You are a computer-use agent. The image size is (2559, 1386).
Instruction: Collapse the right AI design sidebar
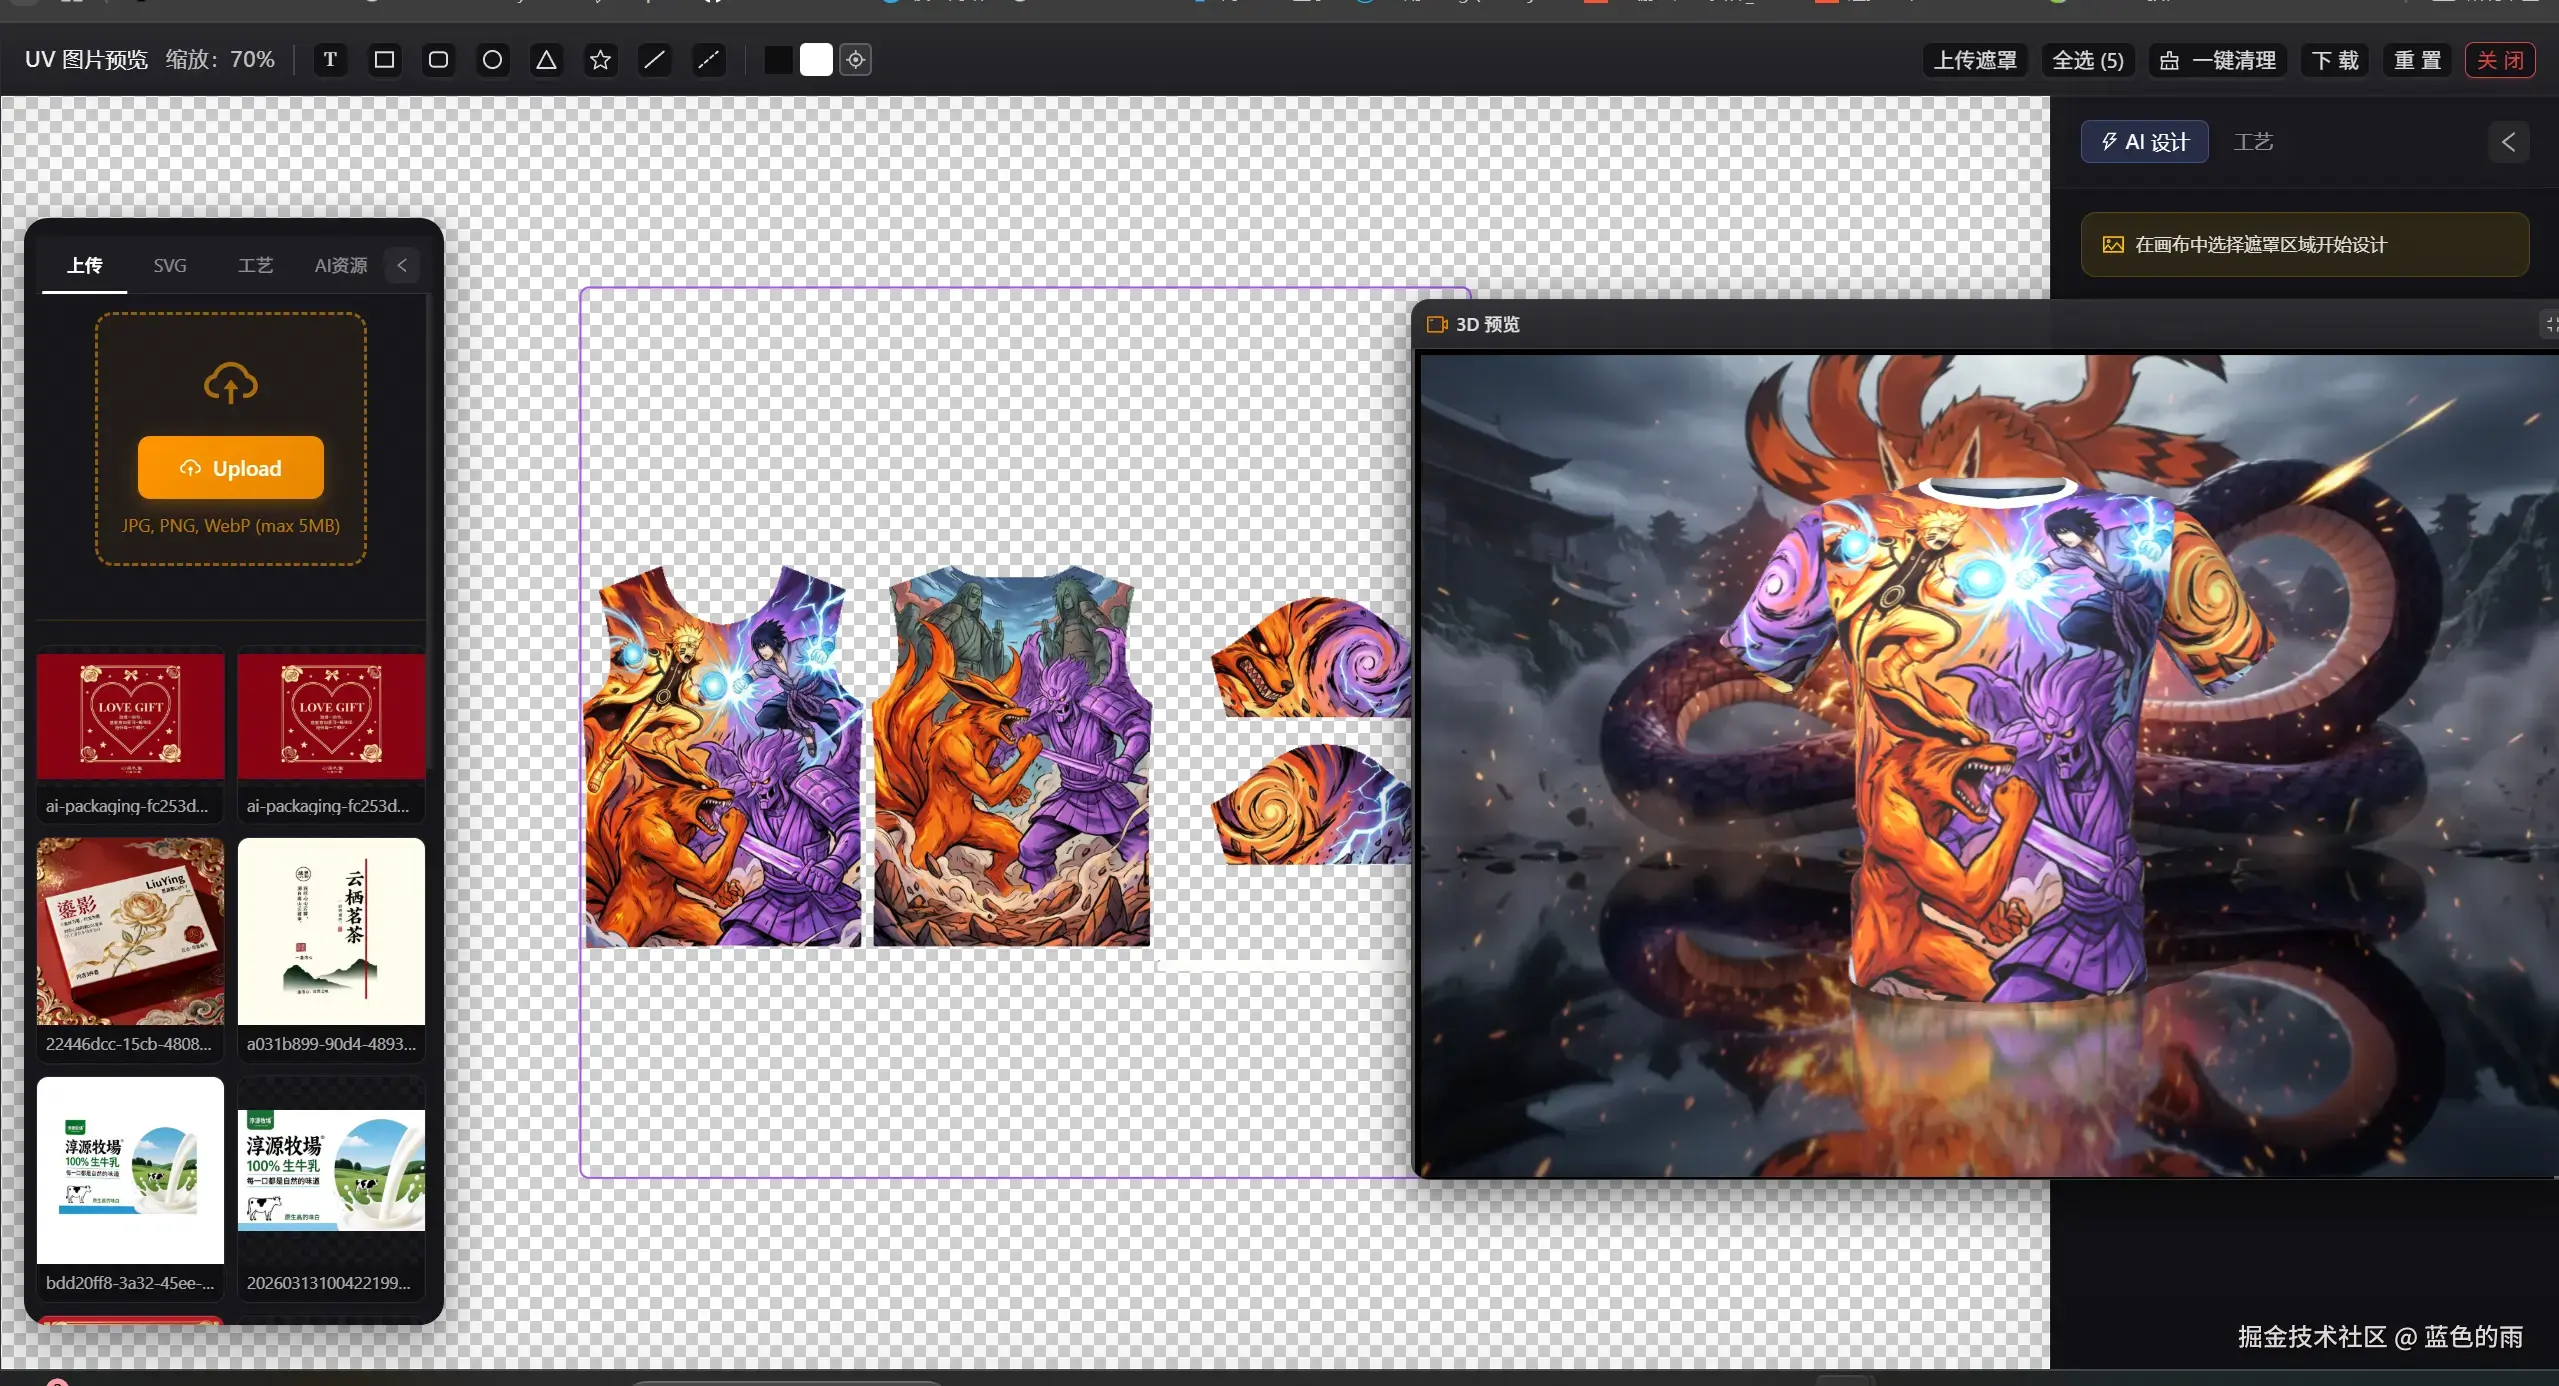click(x=2508, y=142)
